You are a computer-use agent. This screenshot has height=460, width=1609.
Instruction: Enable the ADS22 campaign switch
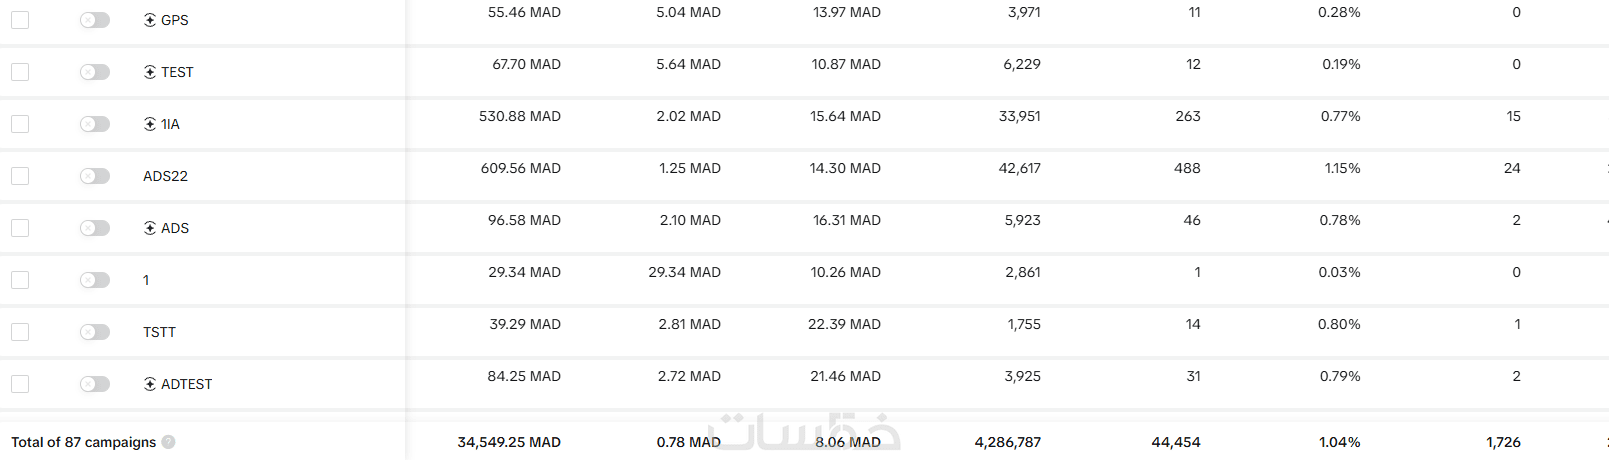(95, 176)
